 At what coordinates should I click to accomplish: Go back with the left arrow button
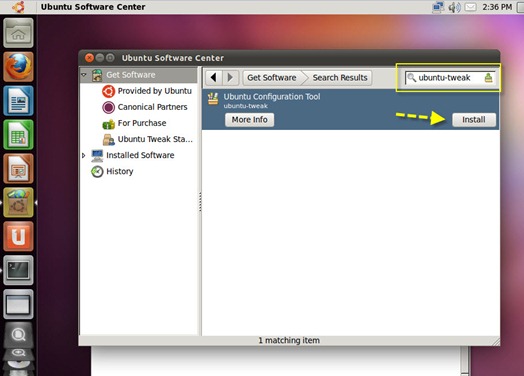click(214, 78)
